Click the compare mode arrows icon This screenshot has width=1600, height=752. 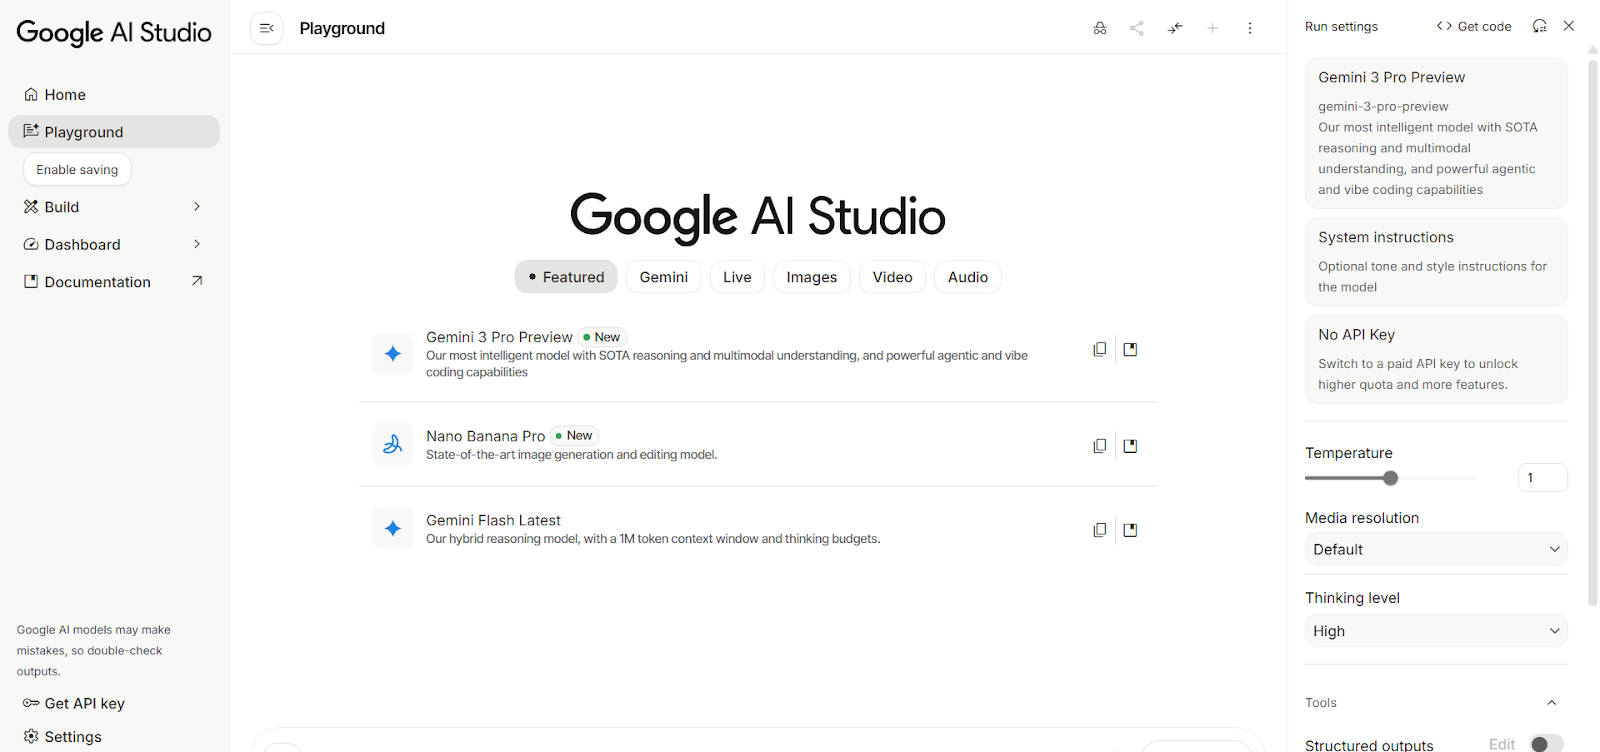[x=1175, y=28]
